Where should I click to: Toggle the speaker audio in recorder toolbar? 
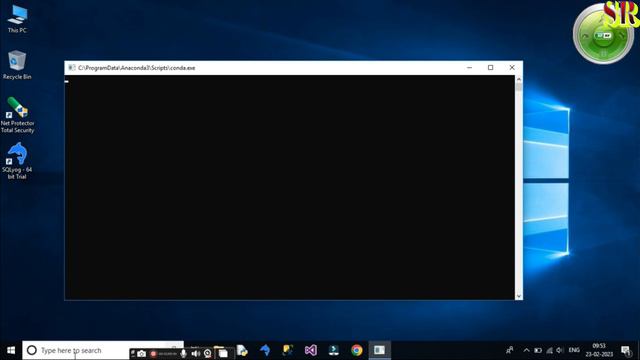point(196,353)
